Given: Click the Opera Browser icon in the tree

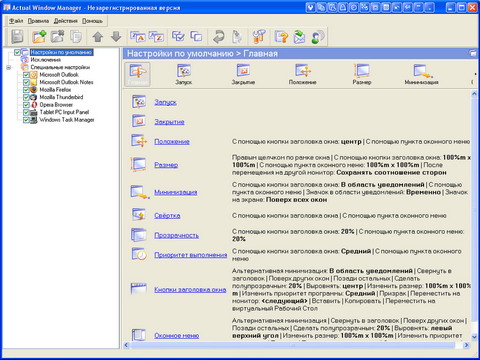Looking at the screenshot, I should tap(33, 105).
